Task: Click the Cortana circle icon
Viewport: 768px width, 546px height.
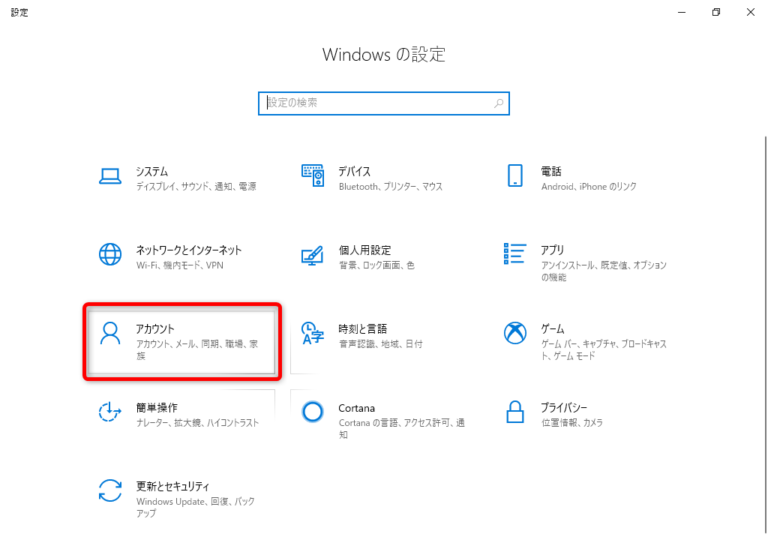Action: coord(312,412)
